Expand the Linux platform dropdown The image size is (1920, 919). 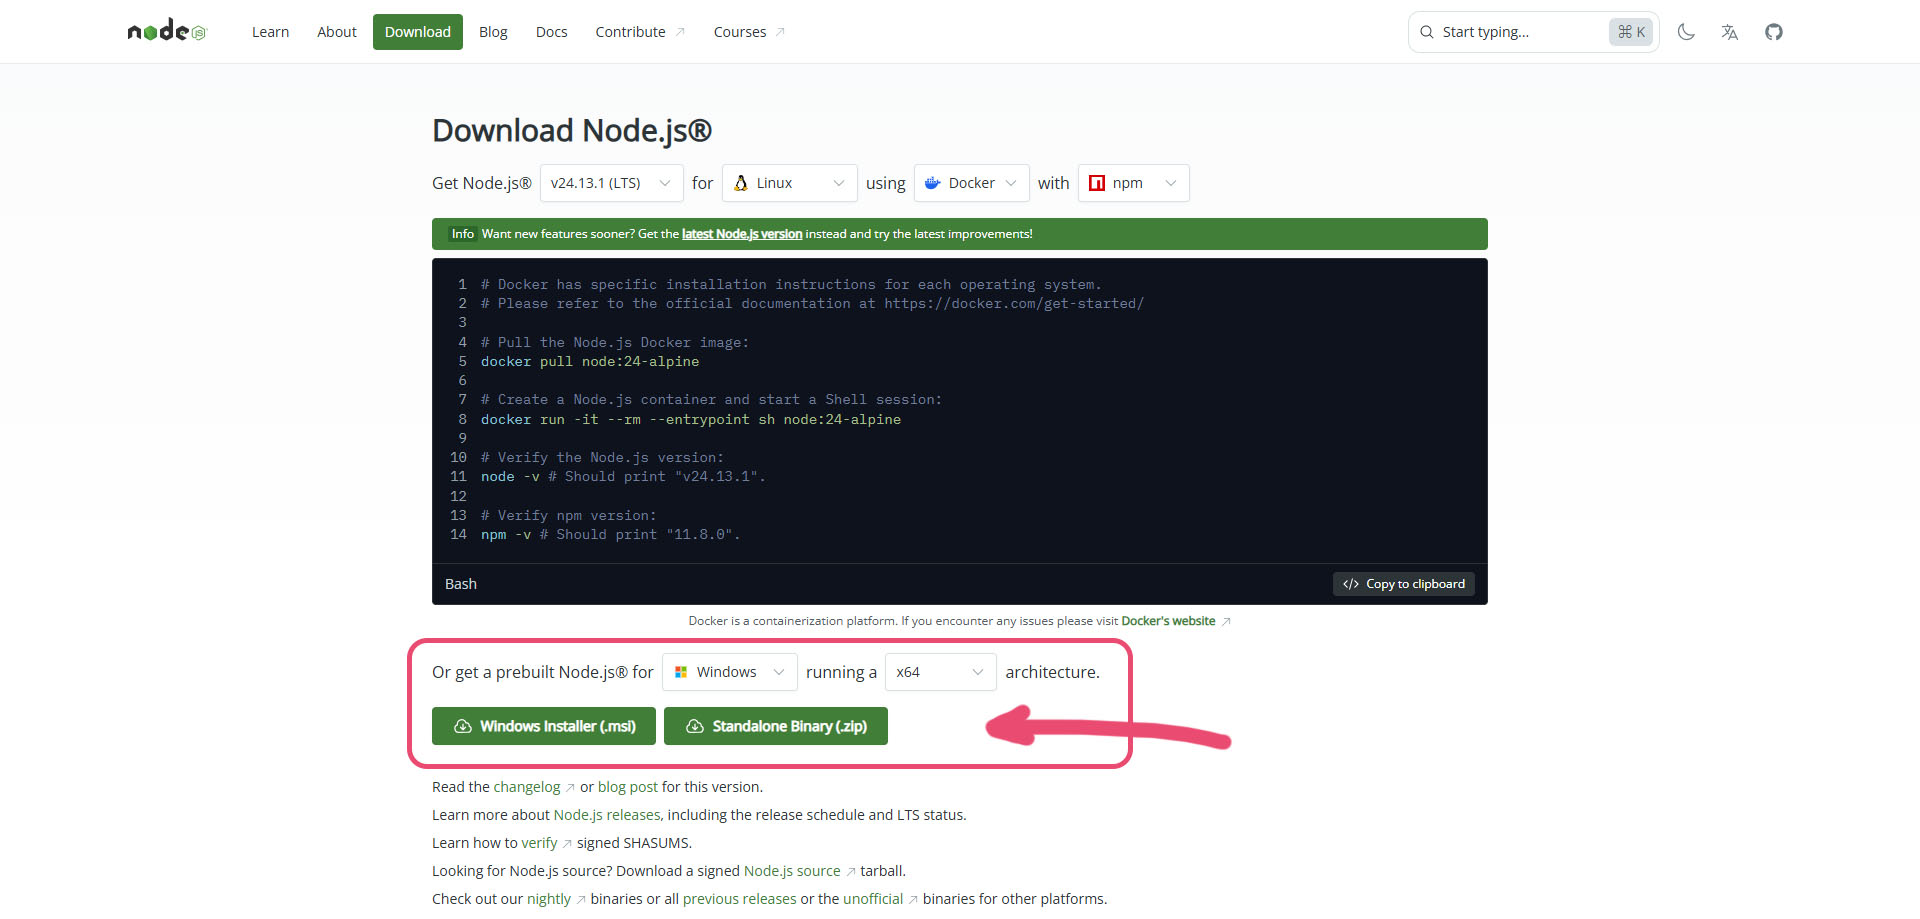pyautogui.click(x=790, y=183)
